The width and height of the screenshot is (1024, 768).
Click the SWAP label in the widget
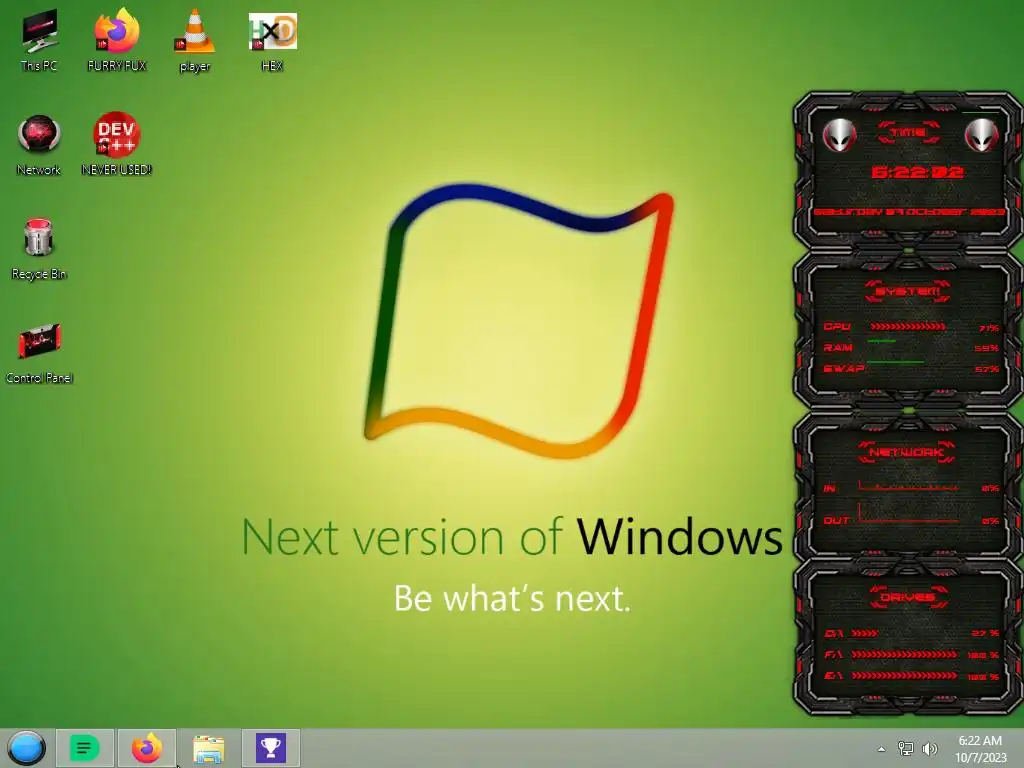844,369
